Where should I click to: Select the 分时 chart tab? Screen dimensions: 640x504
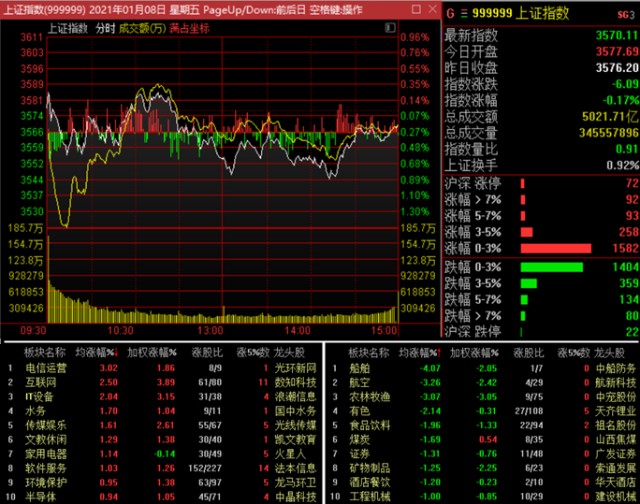105,28
